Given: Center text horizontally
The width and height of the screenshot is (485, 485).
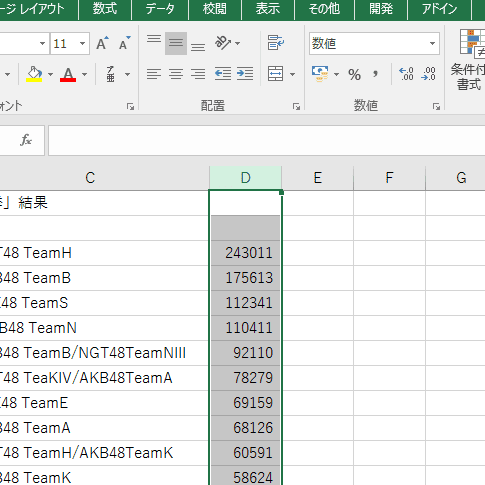Looking at the screenshot, I should [x=176, y=74].
